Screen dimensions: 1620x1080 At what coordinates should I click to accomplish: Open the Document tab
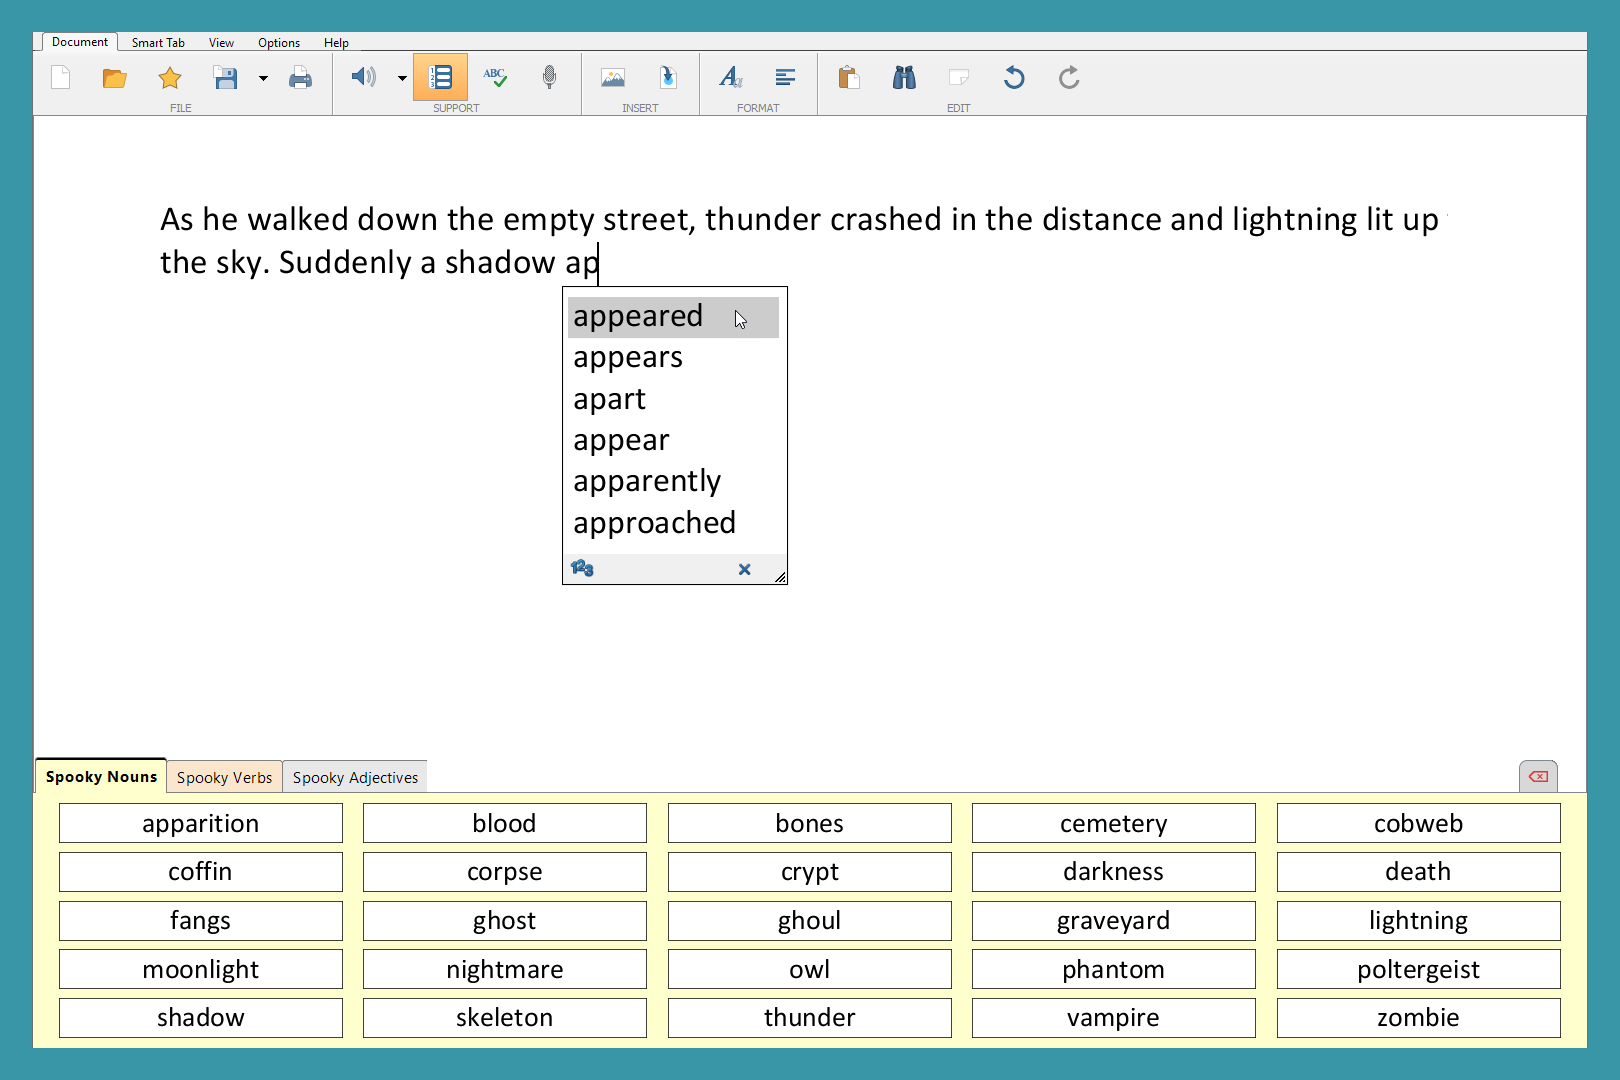point(80,42)
